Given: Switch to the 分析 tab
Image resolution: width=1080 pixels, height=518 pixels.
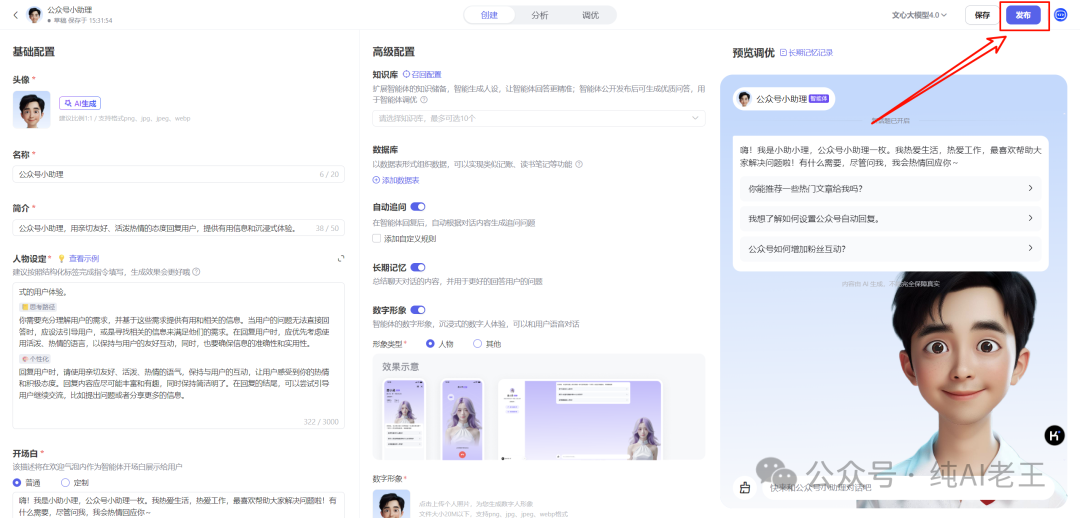Looking at the screenshot, I should pos(539,14).
